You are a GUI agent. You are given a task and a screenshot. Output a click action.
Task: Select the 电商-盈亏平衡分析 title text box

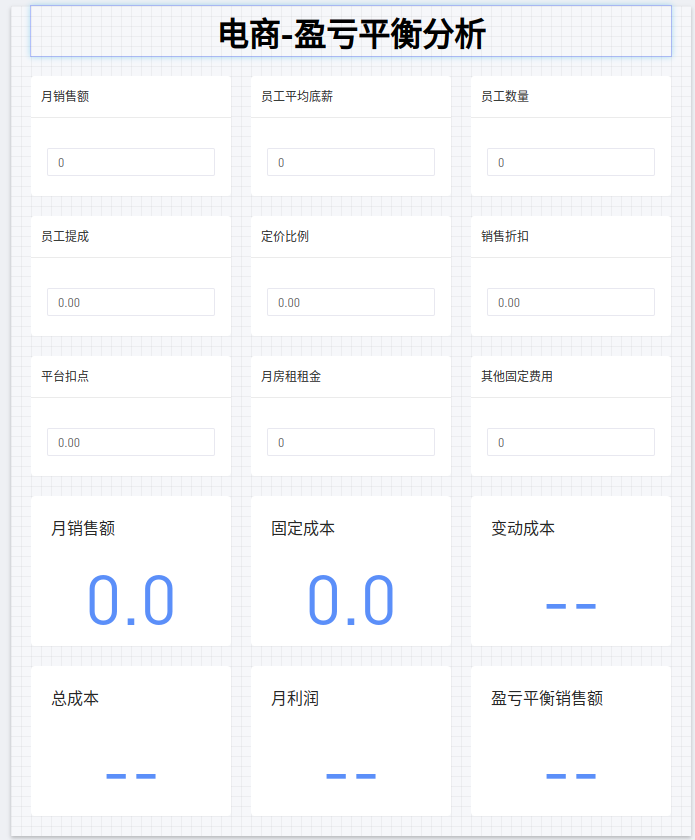[351, 33]
